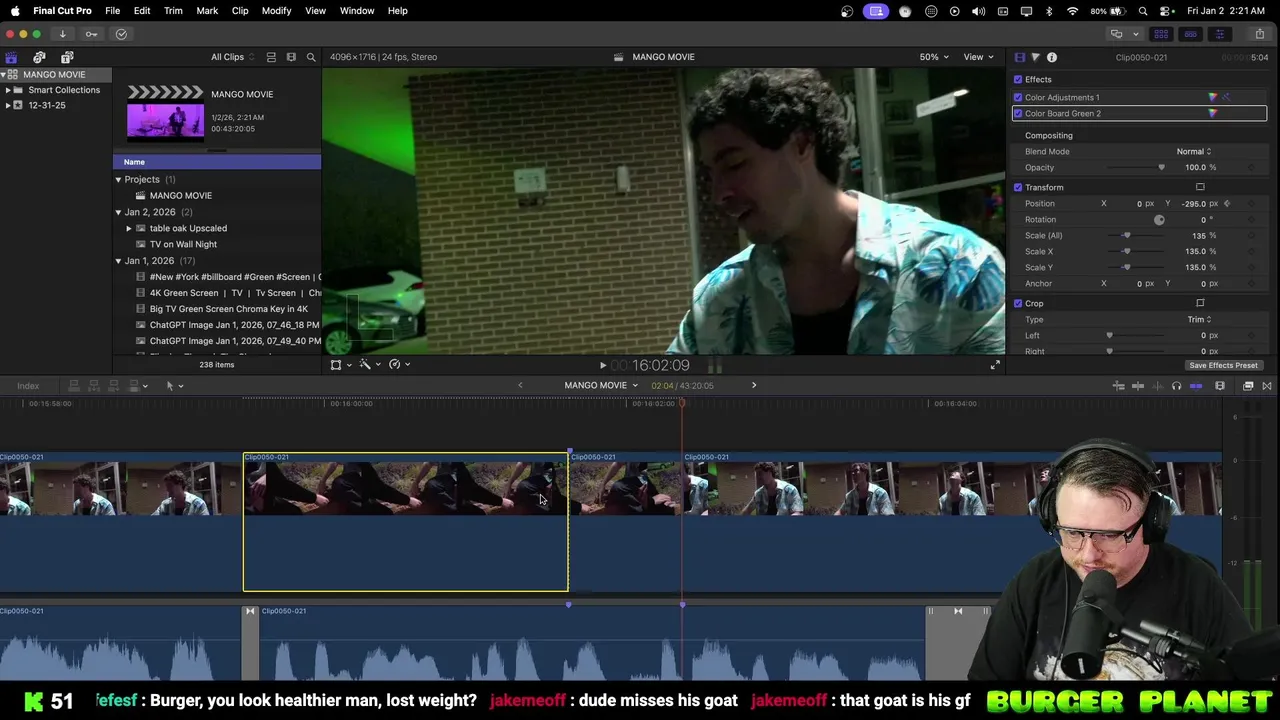
Task: Open the Trim menu
Action: [173, 10]
